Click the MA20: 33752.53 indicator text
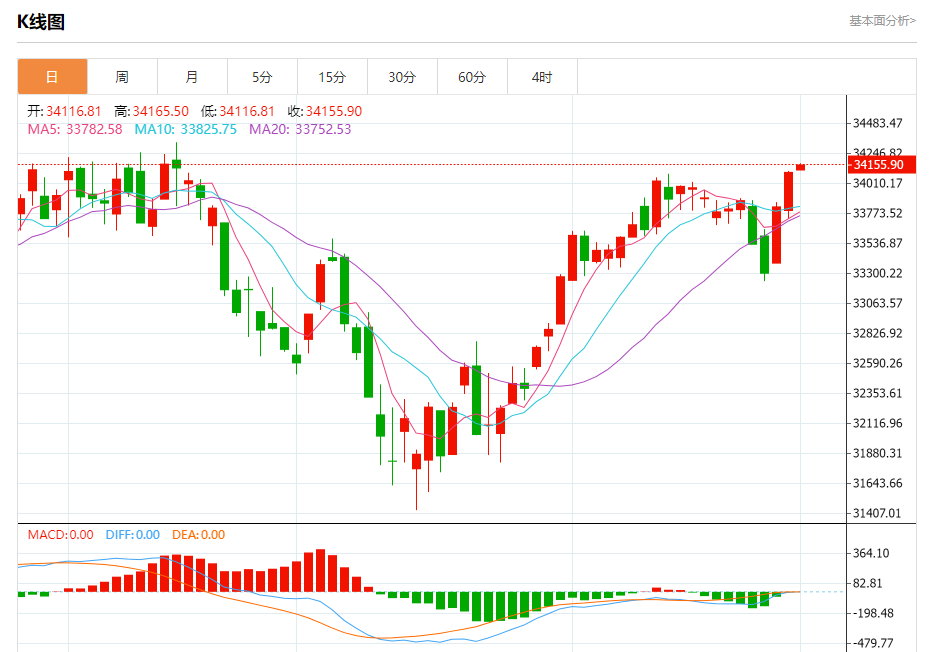 (300, 129)
